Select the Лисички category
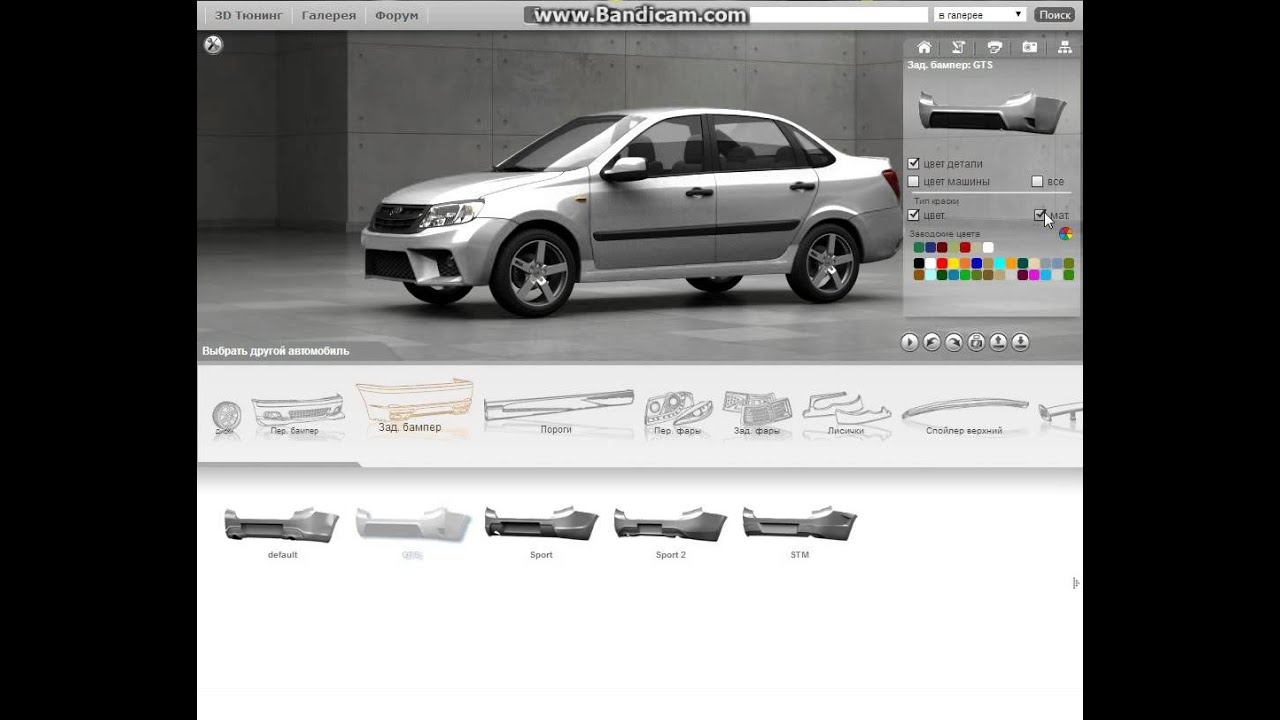Image resolution: width=1280 pixels, height=720 pixels. tap(846, 414)
